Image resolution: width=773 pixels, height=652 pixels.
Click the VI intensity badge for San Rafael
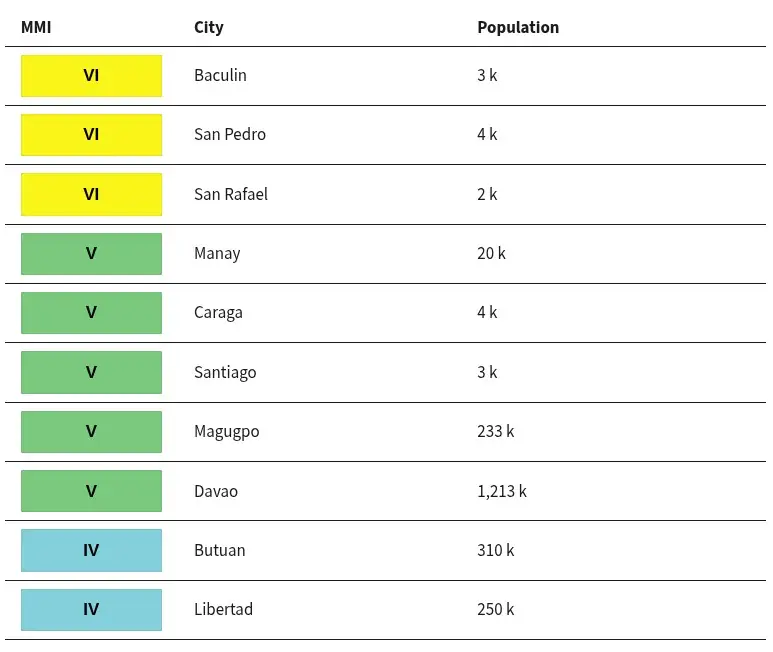point(91,194)
